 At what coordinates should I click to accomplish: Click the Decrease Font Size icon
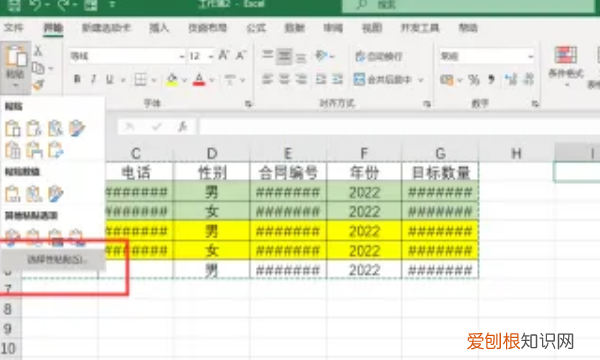(x=240, y=56)
